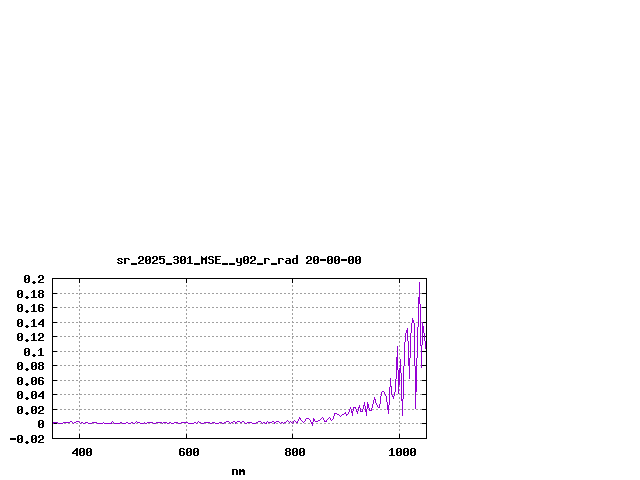Pick the 1000 x-axis tick label
This screenshot has height=480, width=640.
pyautogui.click(x=402, y=453)
